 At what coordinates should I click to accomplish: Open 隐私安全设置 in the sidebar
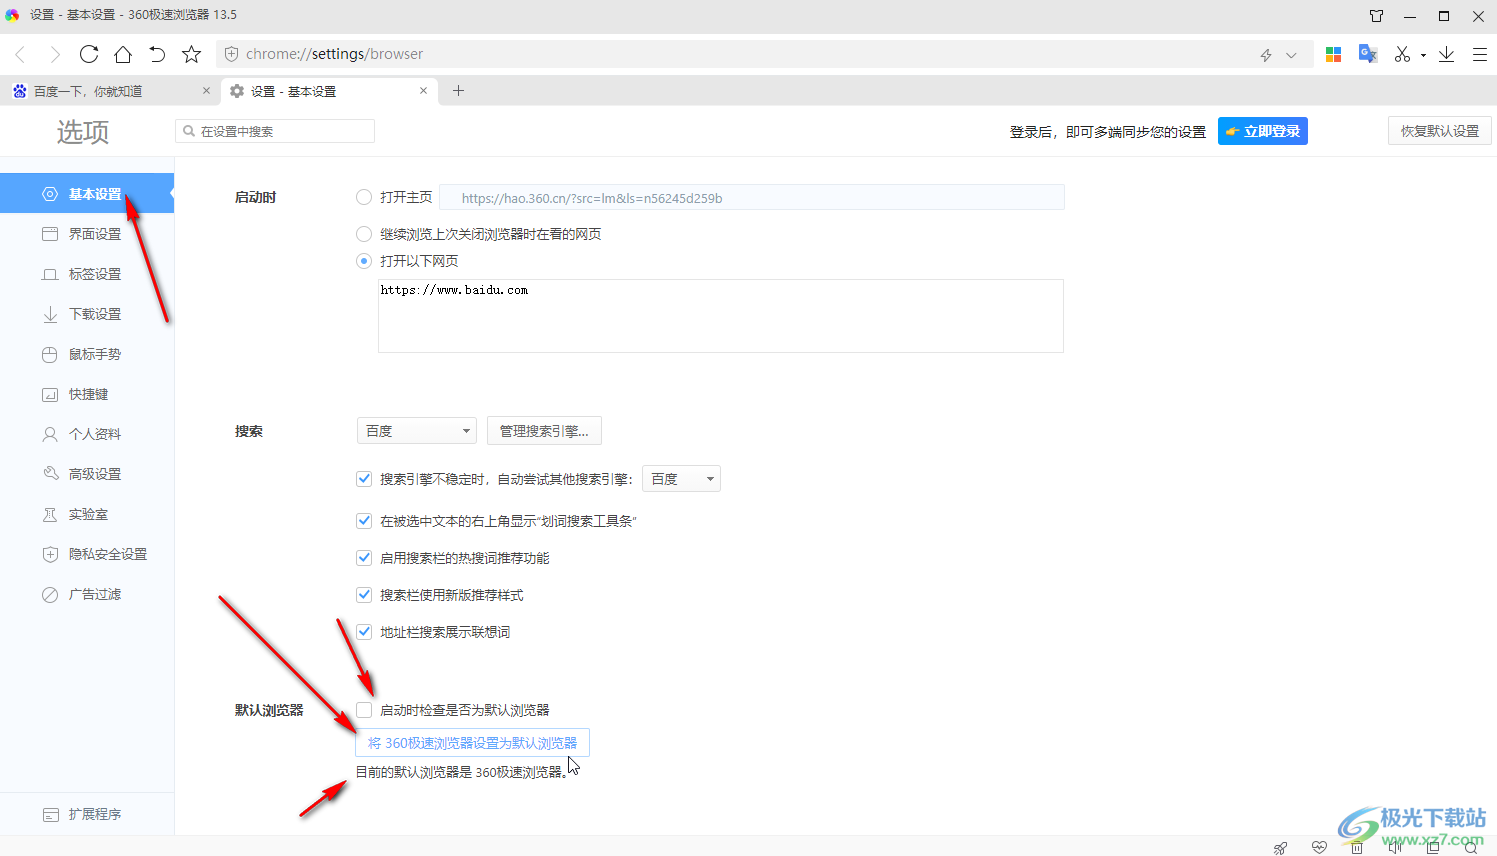[87, 554]
